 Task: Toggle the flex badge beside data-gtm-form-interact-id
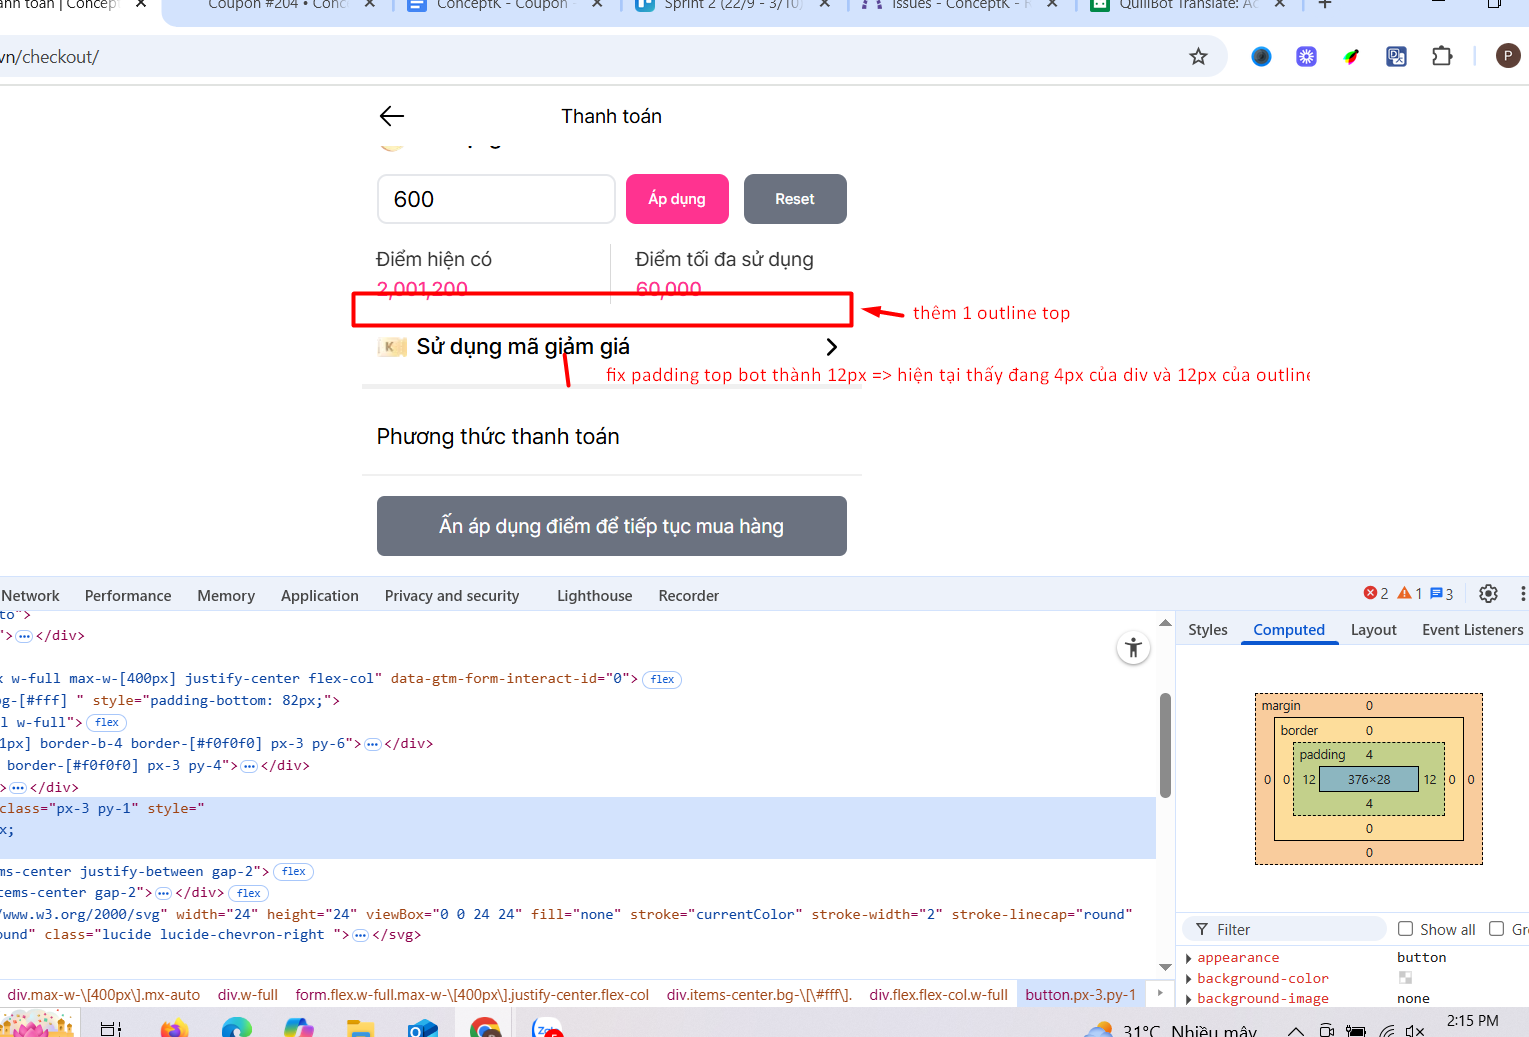[x=662, y=679]
